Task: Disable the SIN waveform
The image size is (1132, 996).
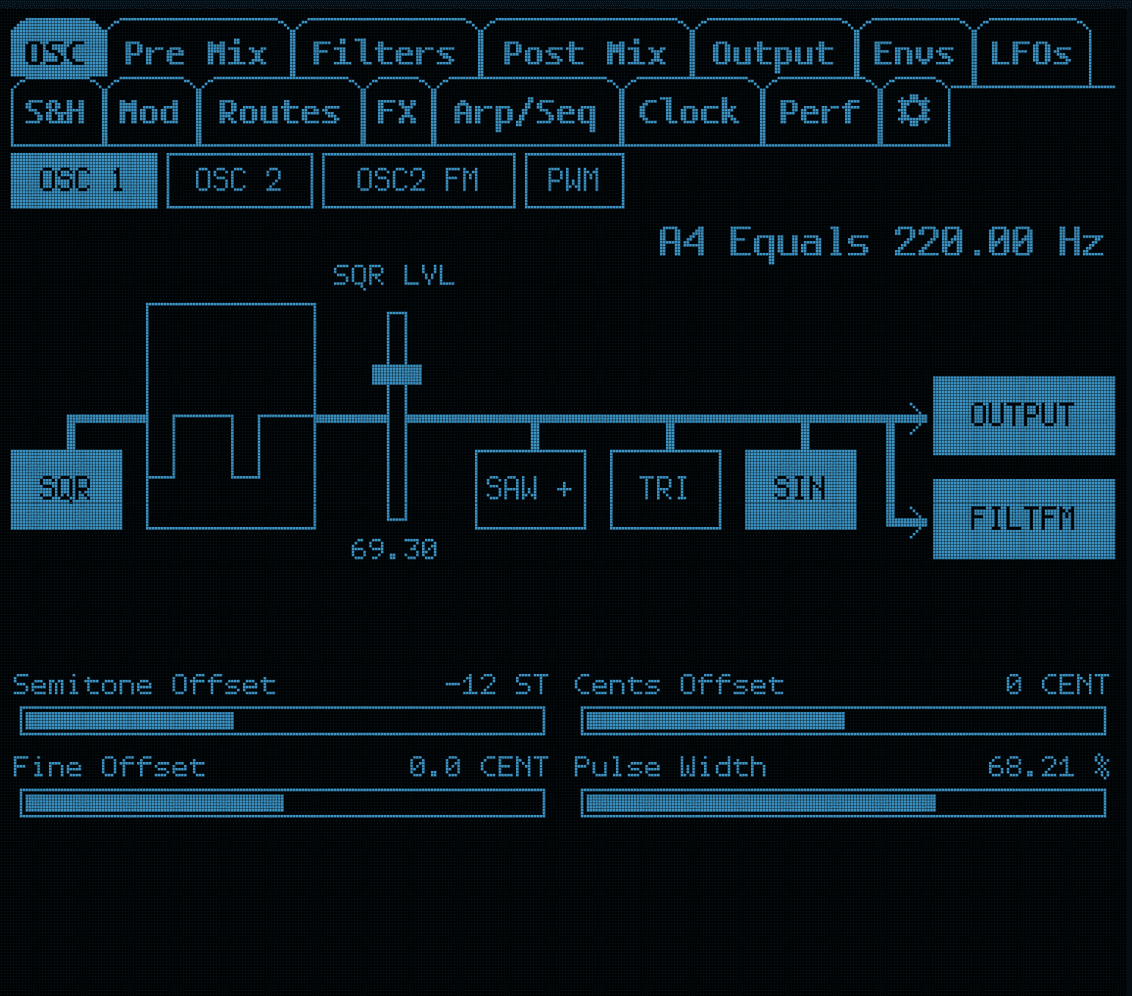Action: (x=801, y=489)
